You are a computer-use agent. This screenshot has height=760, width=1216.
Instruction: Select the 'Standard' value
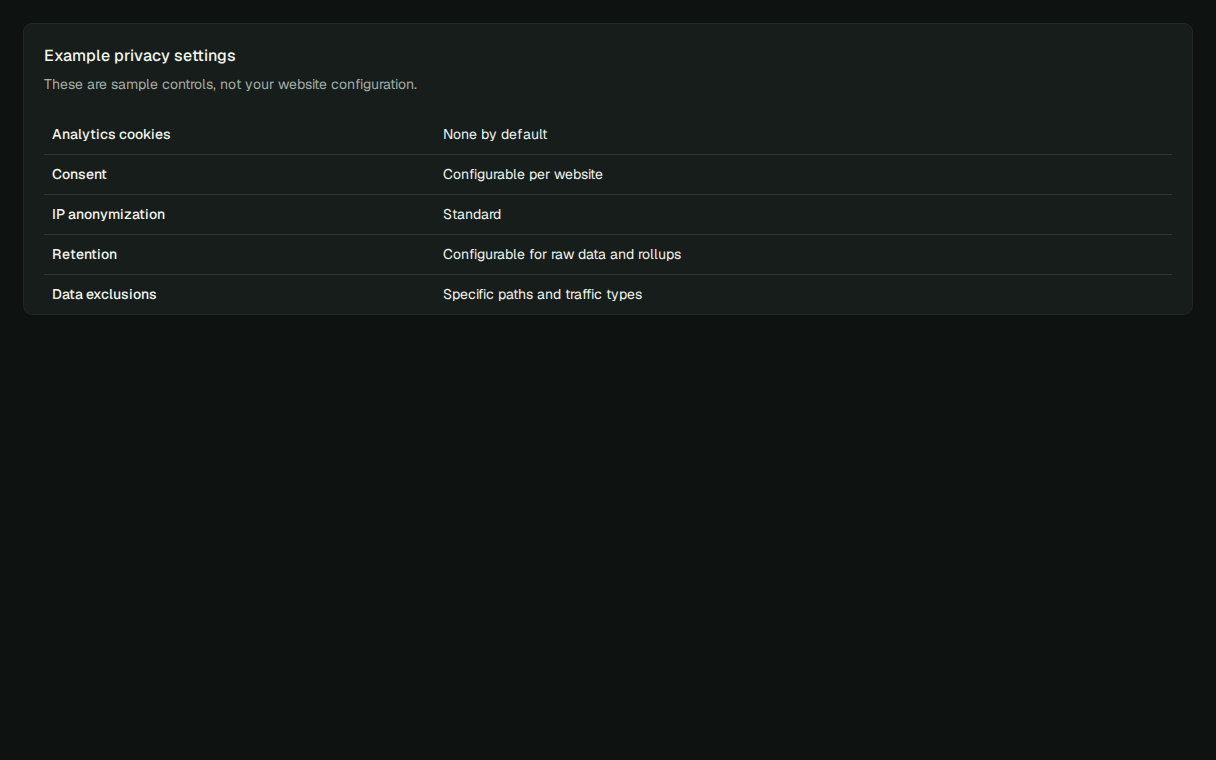pos(472,215)
